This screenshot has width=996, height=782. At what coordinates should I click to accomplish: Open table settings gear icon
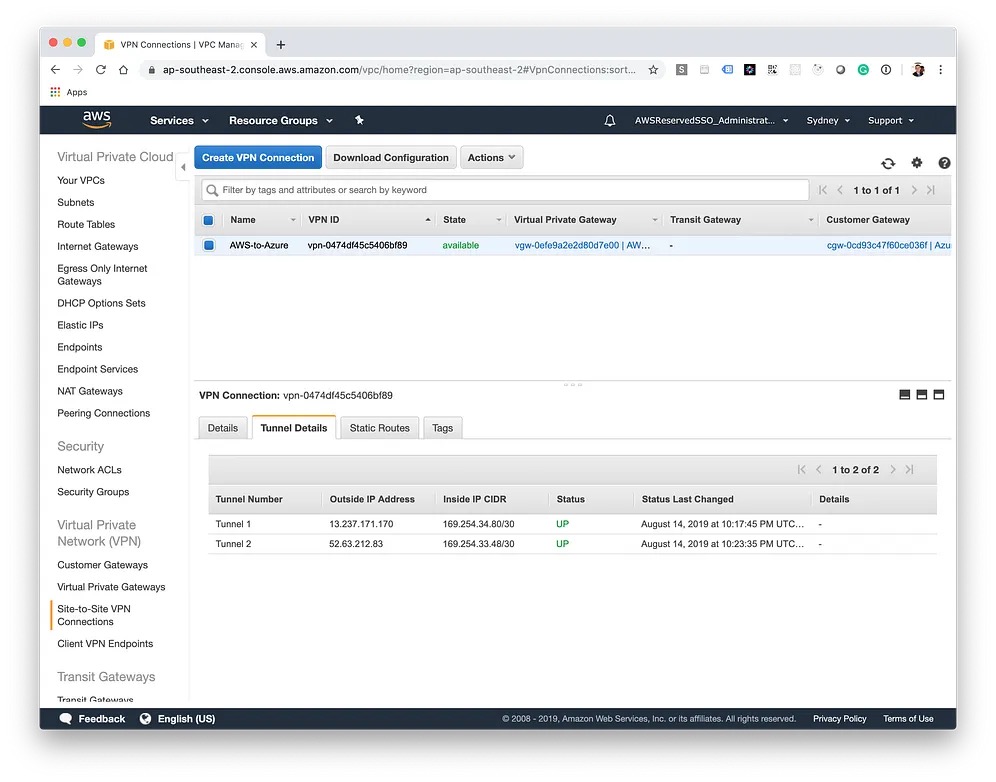(916, 163)
